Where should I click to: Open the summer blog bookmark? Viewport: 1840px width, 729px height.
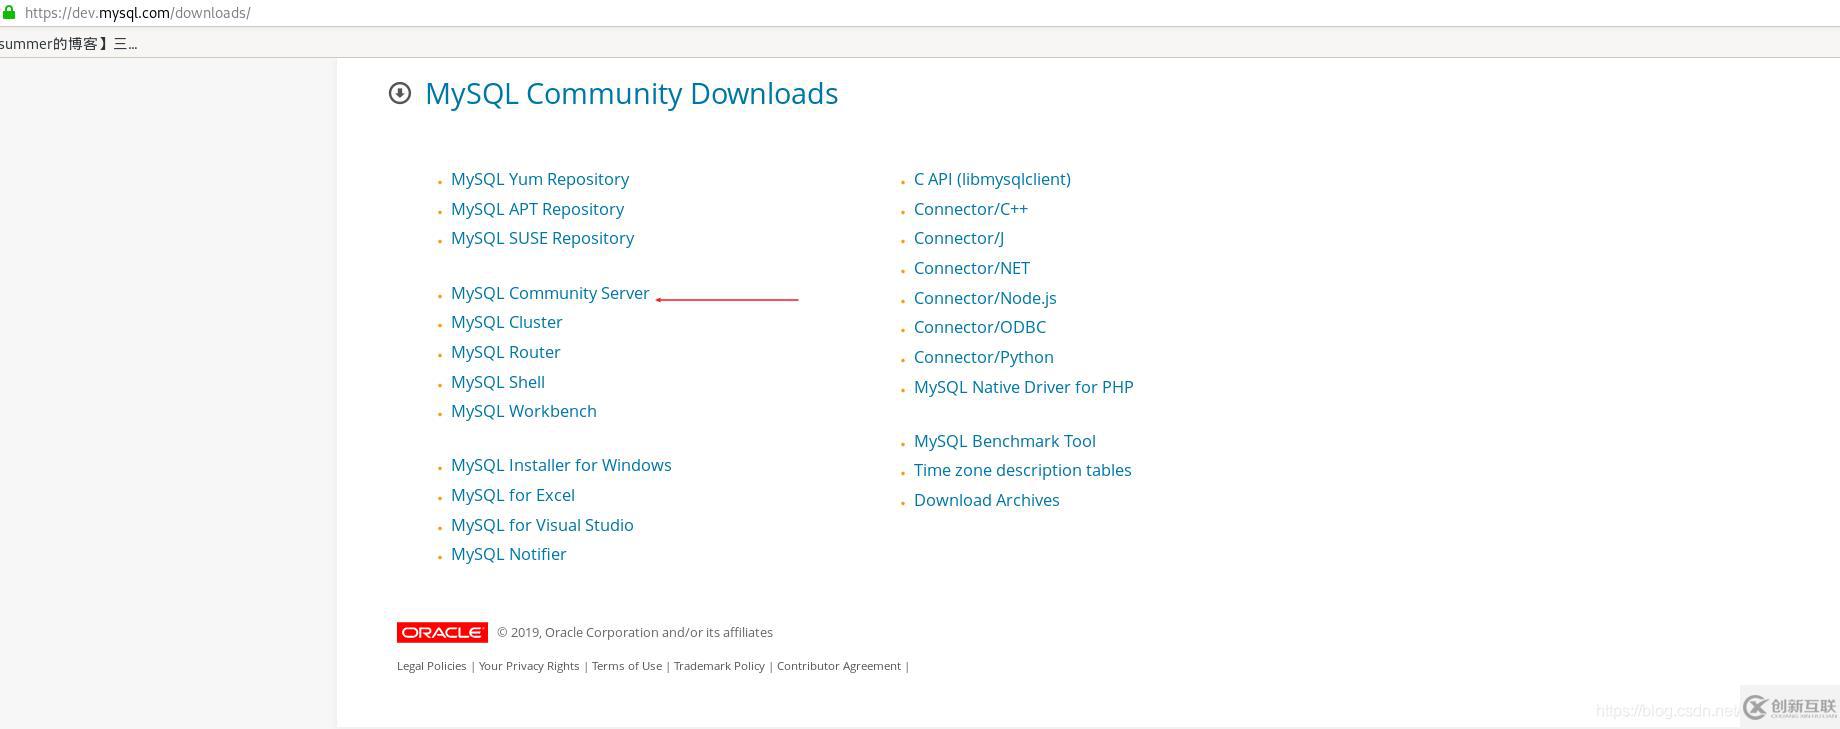pyautogui.click(x=69, y=43)
